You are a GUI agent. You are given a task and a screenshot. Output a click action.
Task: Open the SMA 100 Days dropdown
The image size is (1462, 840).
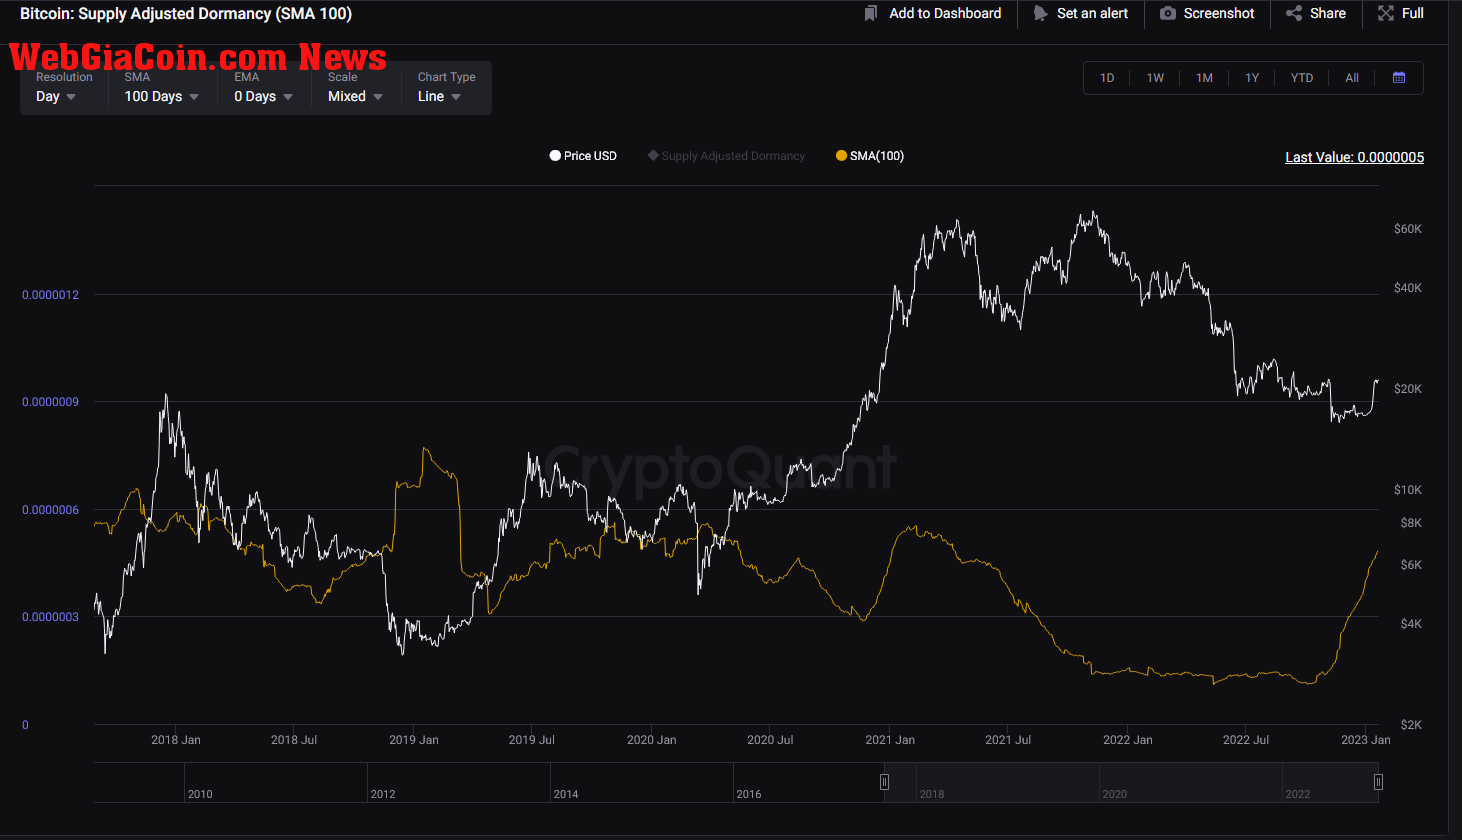click(162, 97)
